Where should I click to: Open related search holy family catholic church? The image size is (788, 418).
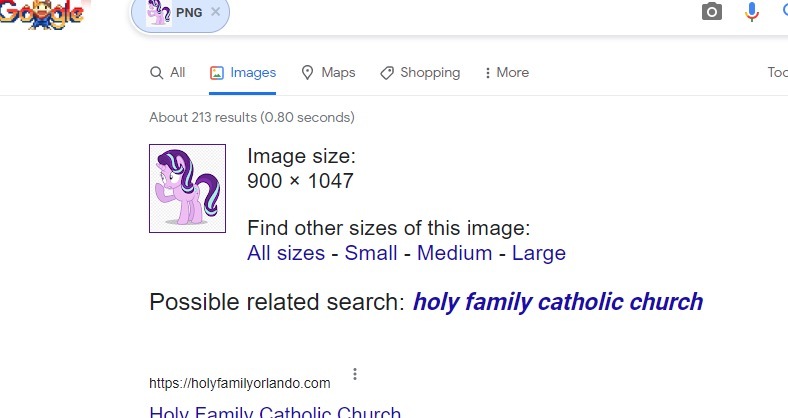click(x=557, y=302)
